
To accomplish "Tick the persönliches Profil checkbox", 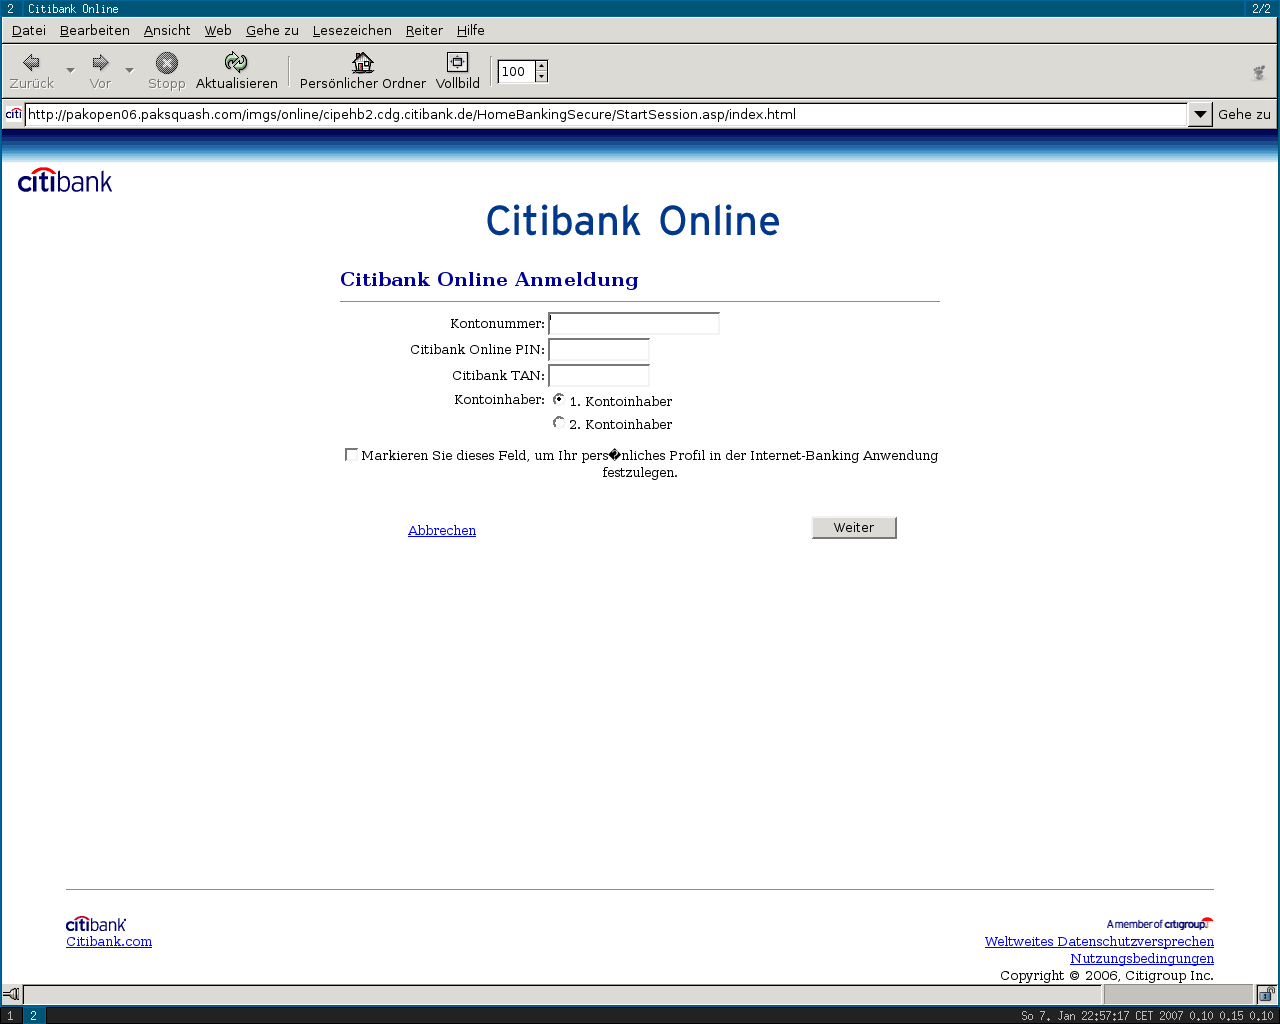I will (x=351, y=454).
